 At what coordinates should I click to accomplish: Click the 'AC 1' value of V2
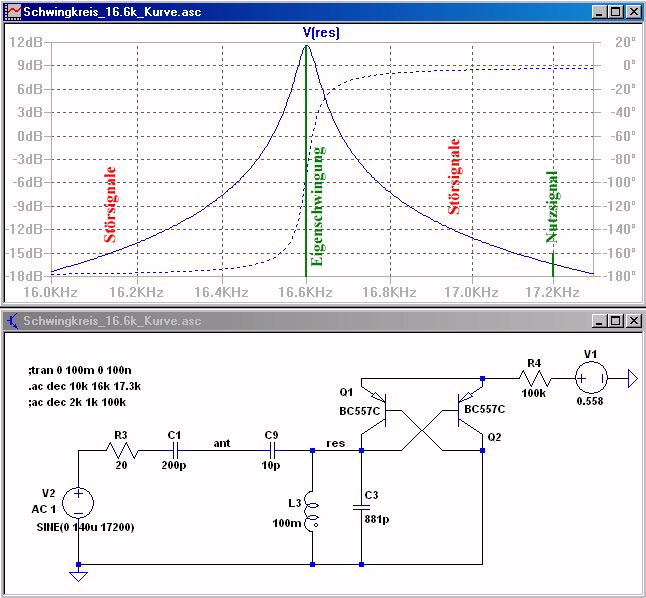coord(44,509)
